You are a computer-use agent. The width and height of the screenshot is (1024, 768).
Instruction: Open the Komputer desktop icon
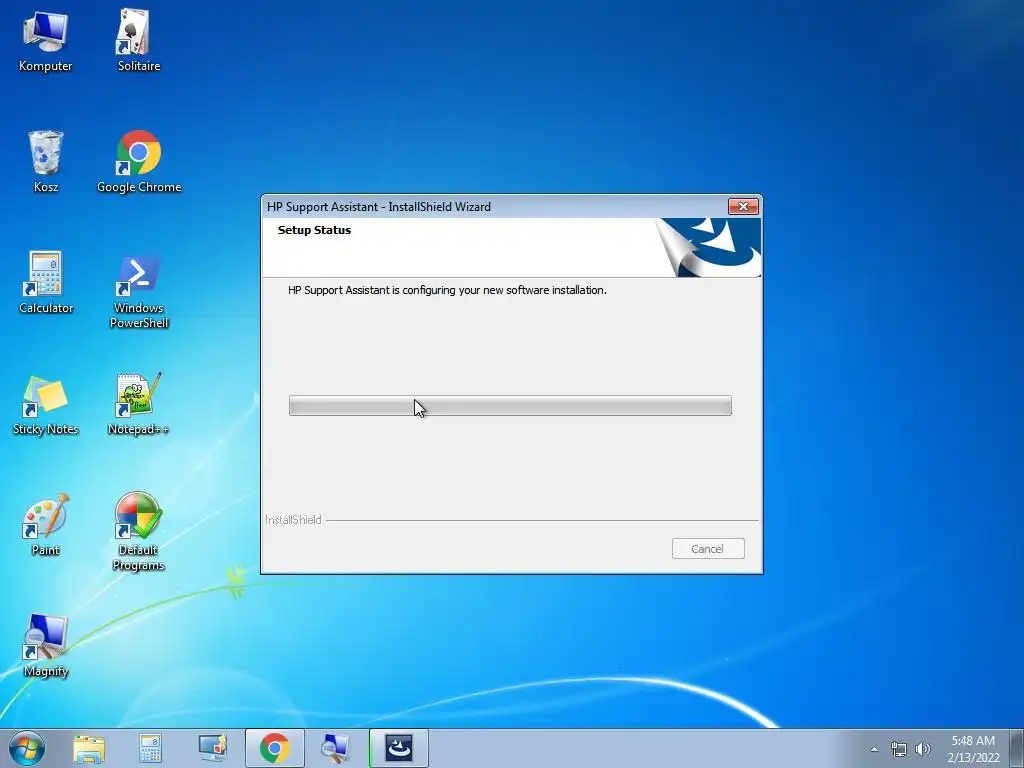click(x=45, y=40)
